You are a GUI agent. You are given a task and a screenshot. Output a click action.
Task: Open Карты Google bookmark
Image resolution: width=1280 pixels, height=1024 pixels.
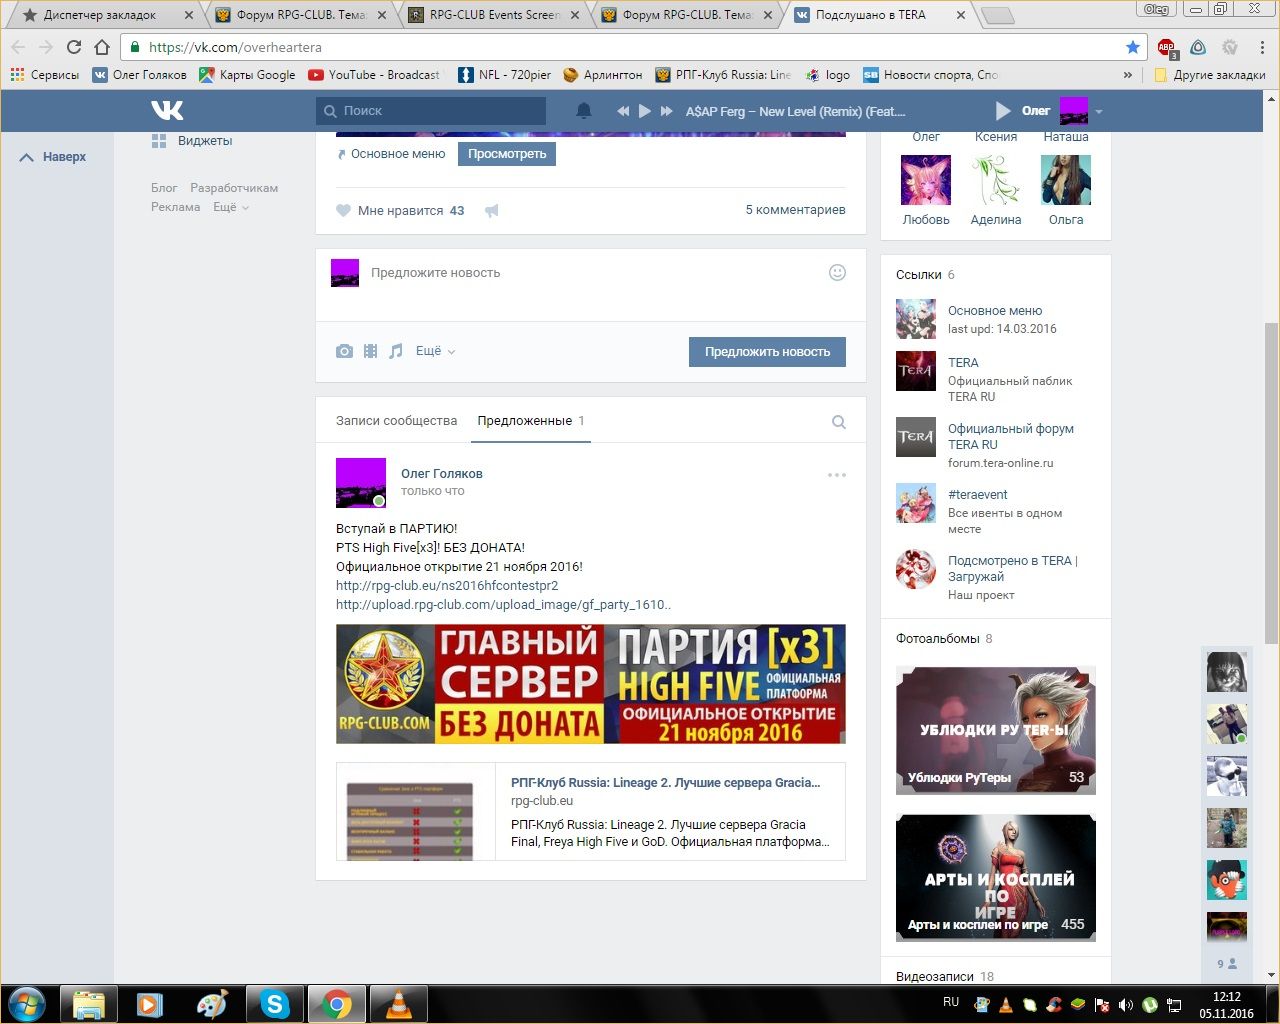[x=247, y=75]
